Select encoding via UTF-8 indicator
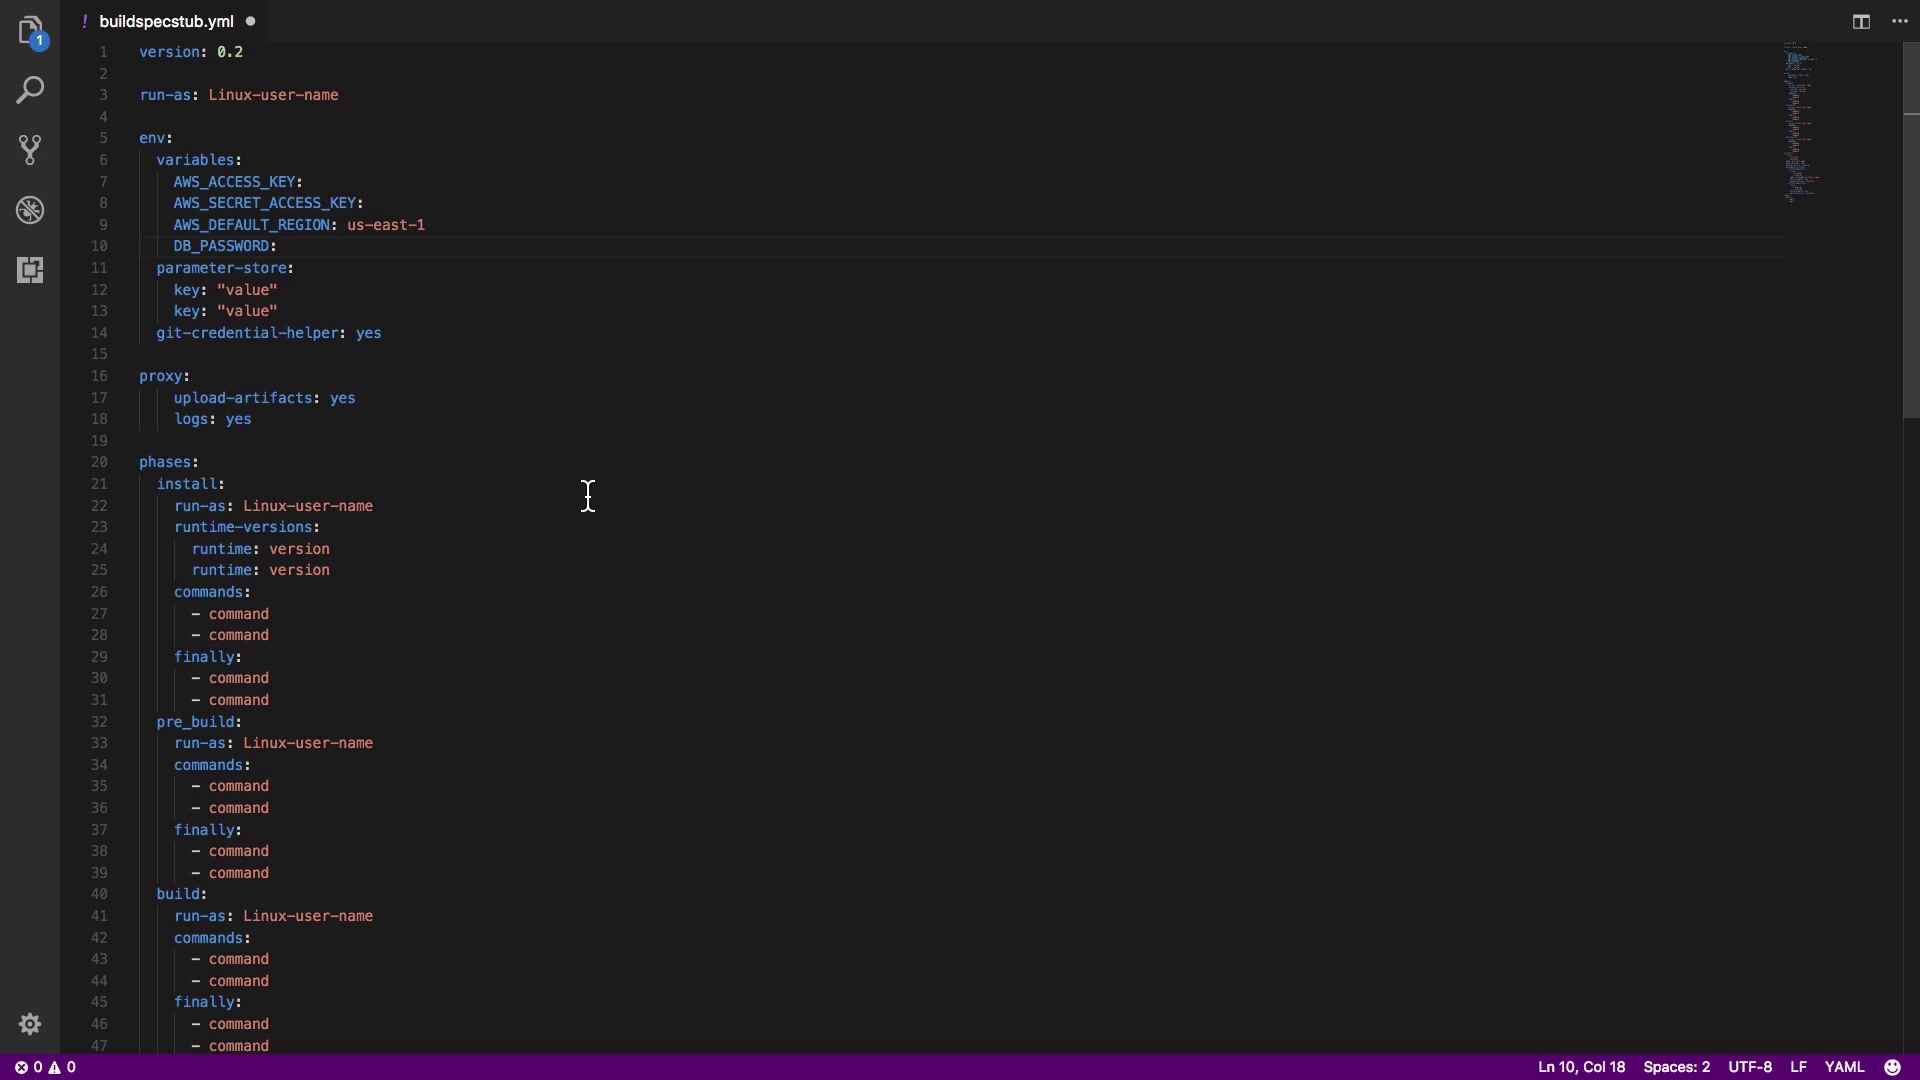Viewport: 1920px width, 1080px height. 1750,1067
